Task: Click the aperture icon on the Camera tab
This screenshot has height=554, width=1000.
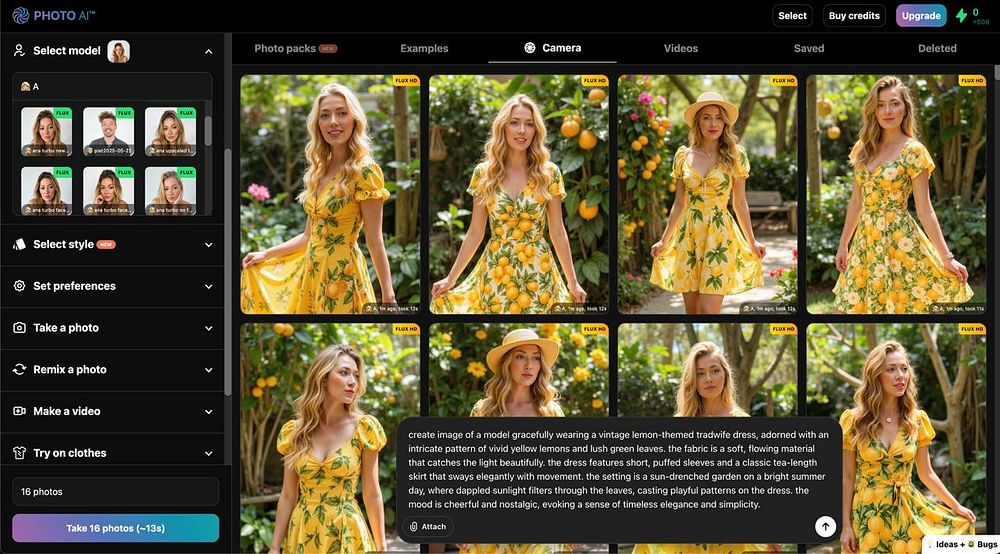Action: (529, 48)
